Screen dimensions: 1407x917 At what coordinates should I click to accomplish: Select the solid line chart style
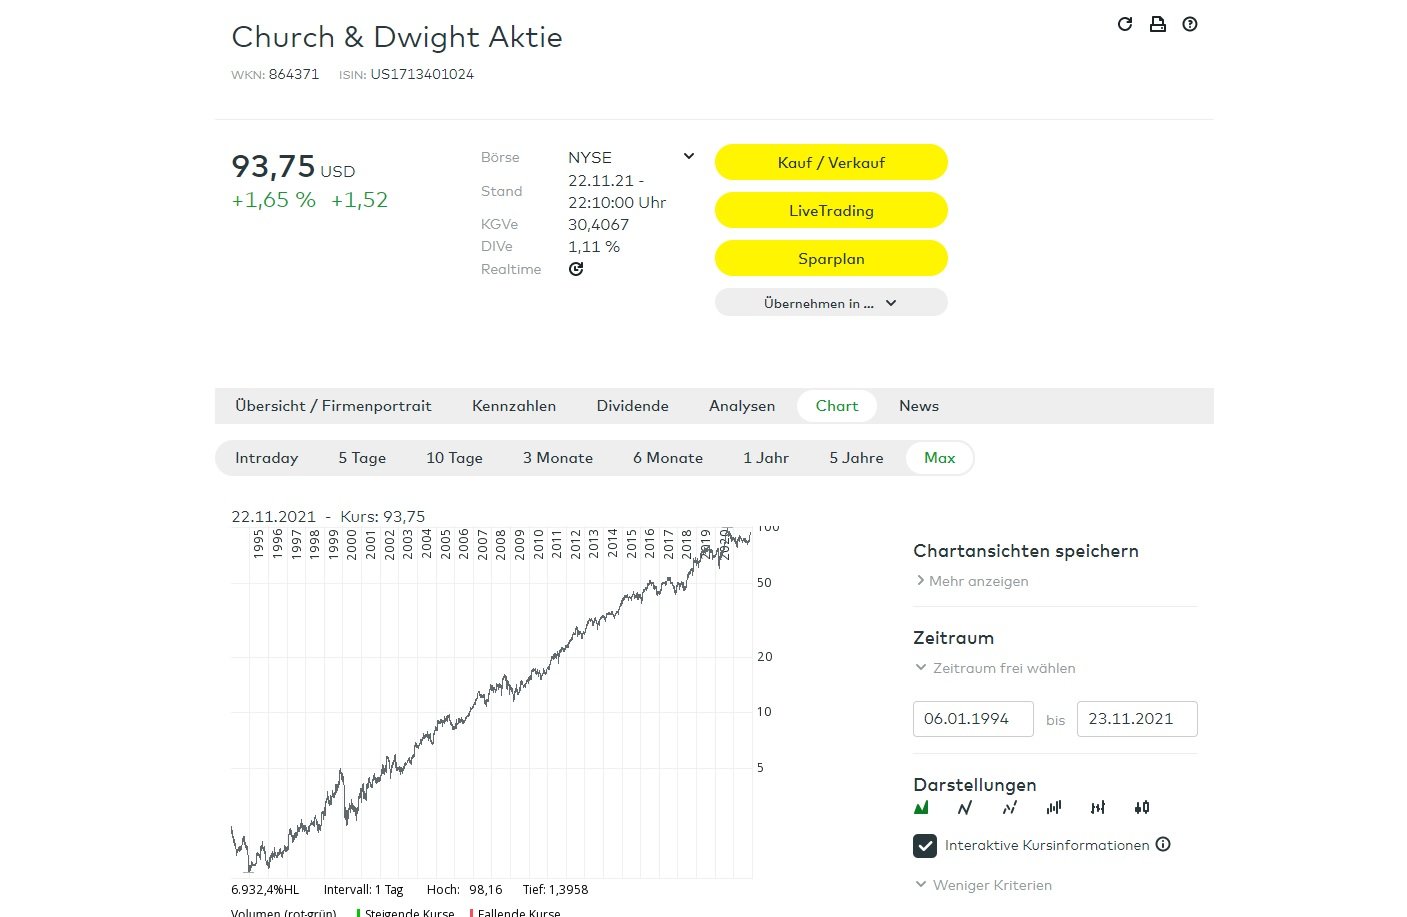coord(965,807)
